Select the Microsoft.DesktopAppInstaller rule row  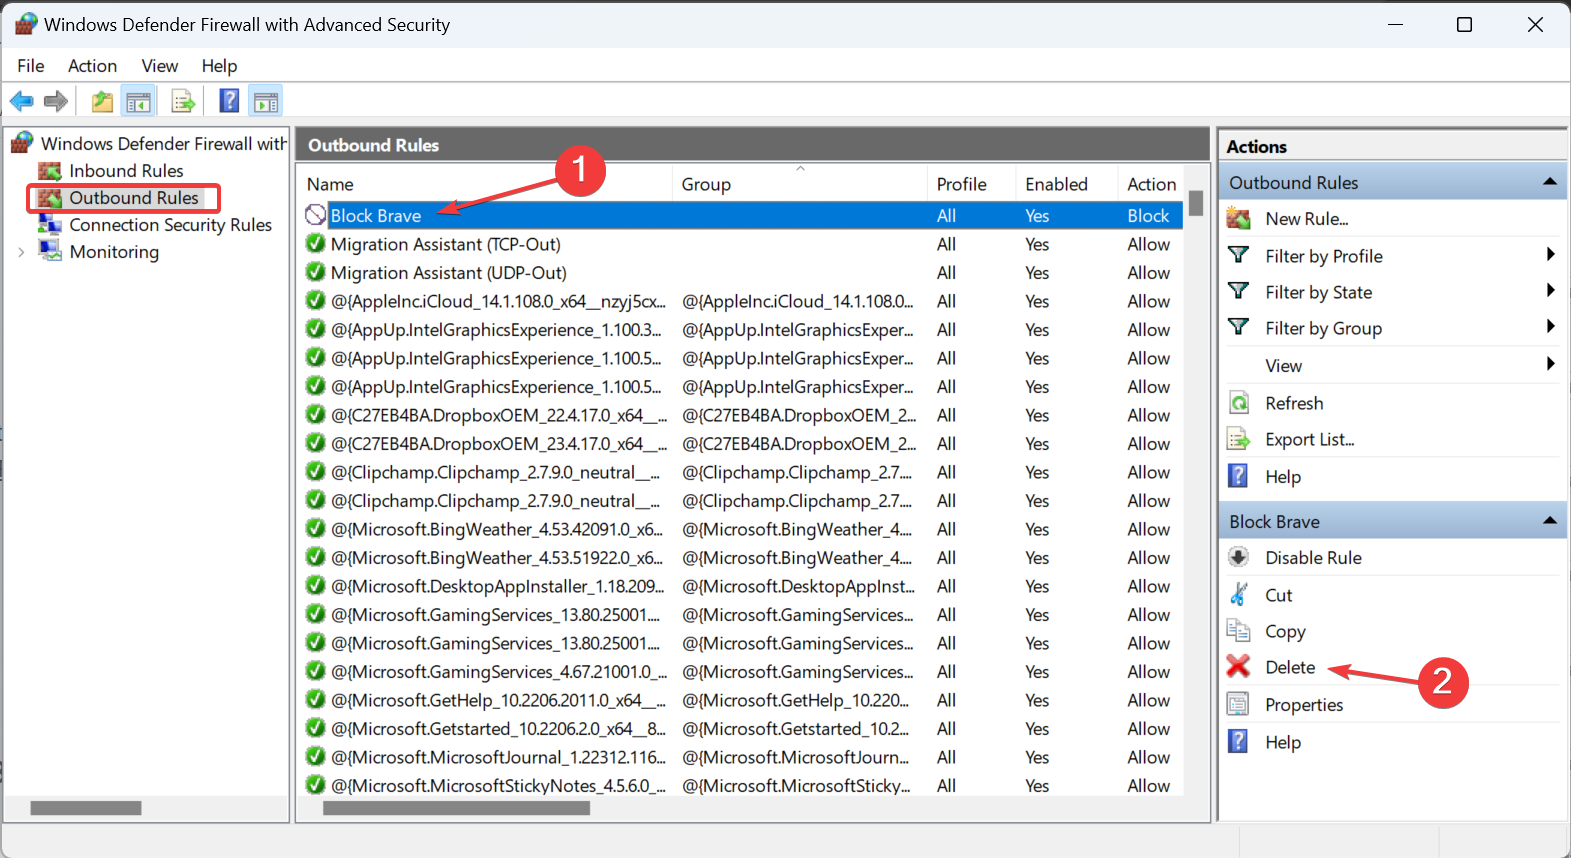tap(741, 586)
